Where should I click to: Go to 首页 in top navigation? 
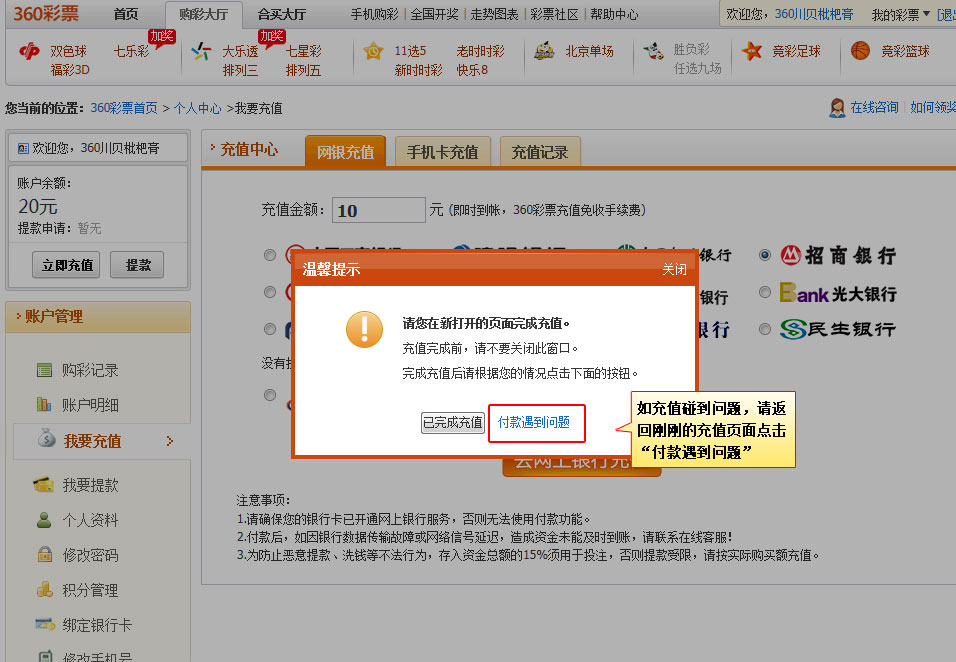(126, 15)
